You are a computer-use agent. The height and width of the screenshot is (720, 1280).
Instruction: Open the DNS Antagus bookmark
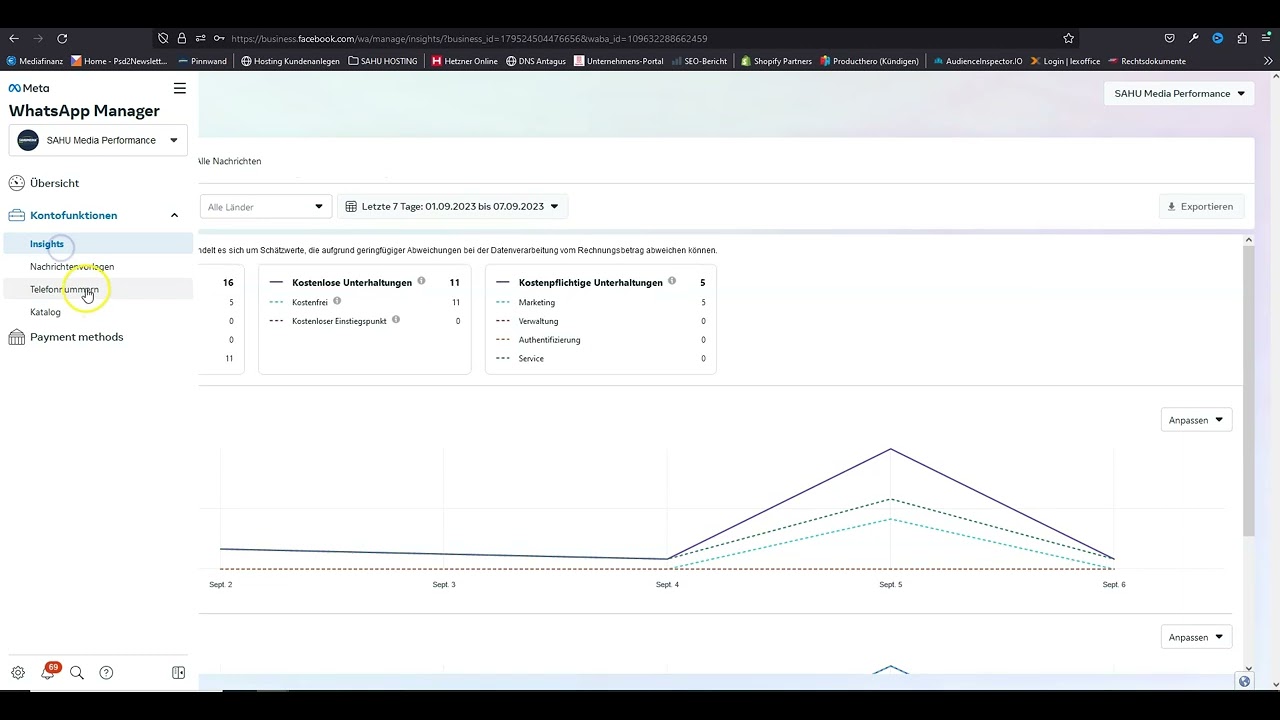[536, 61]
